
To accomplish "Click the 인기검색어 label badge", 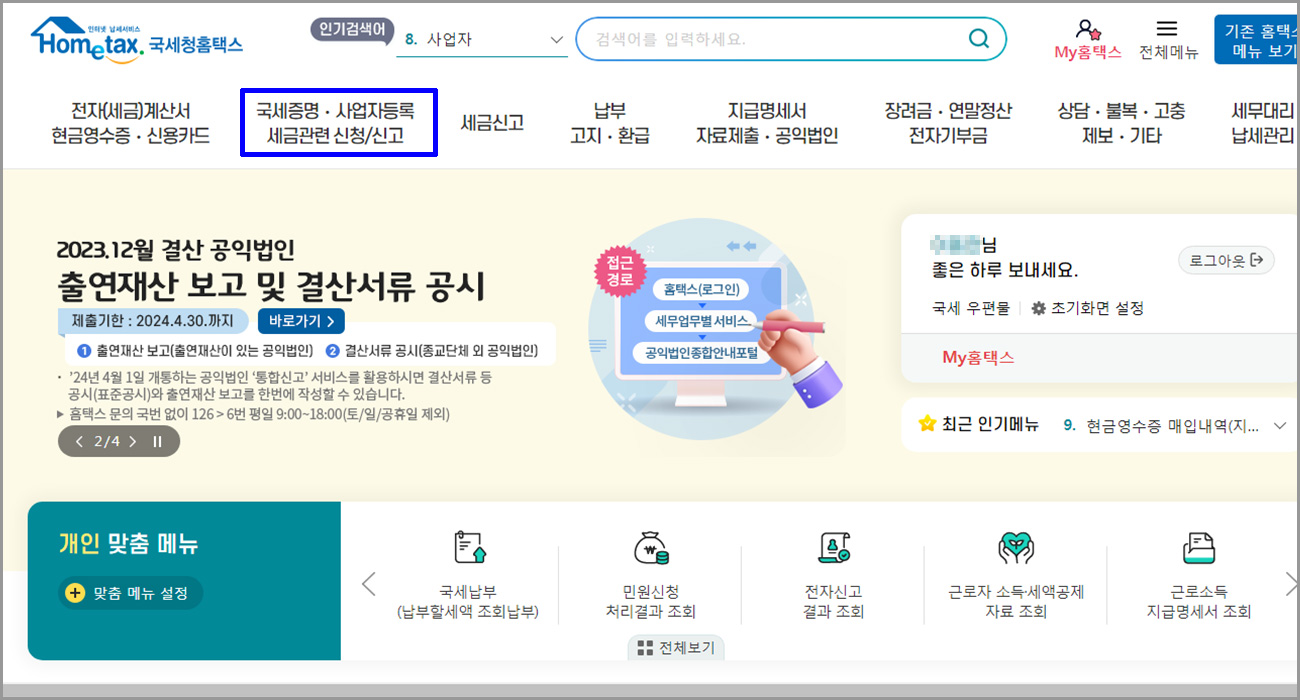I will pos(351,30).
